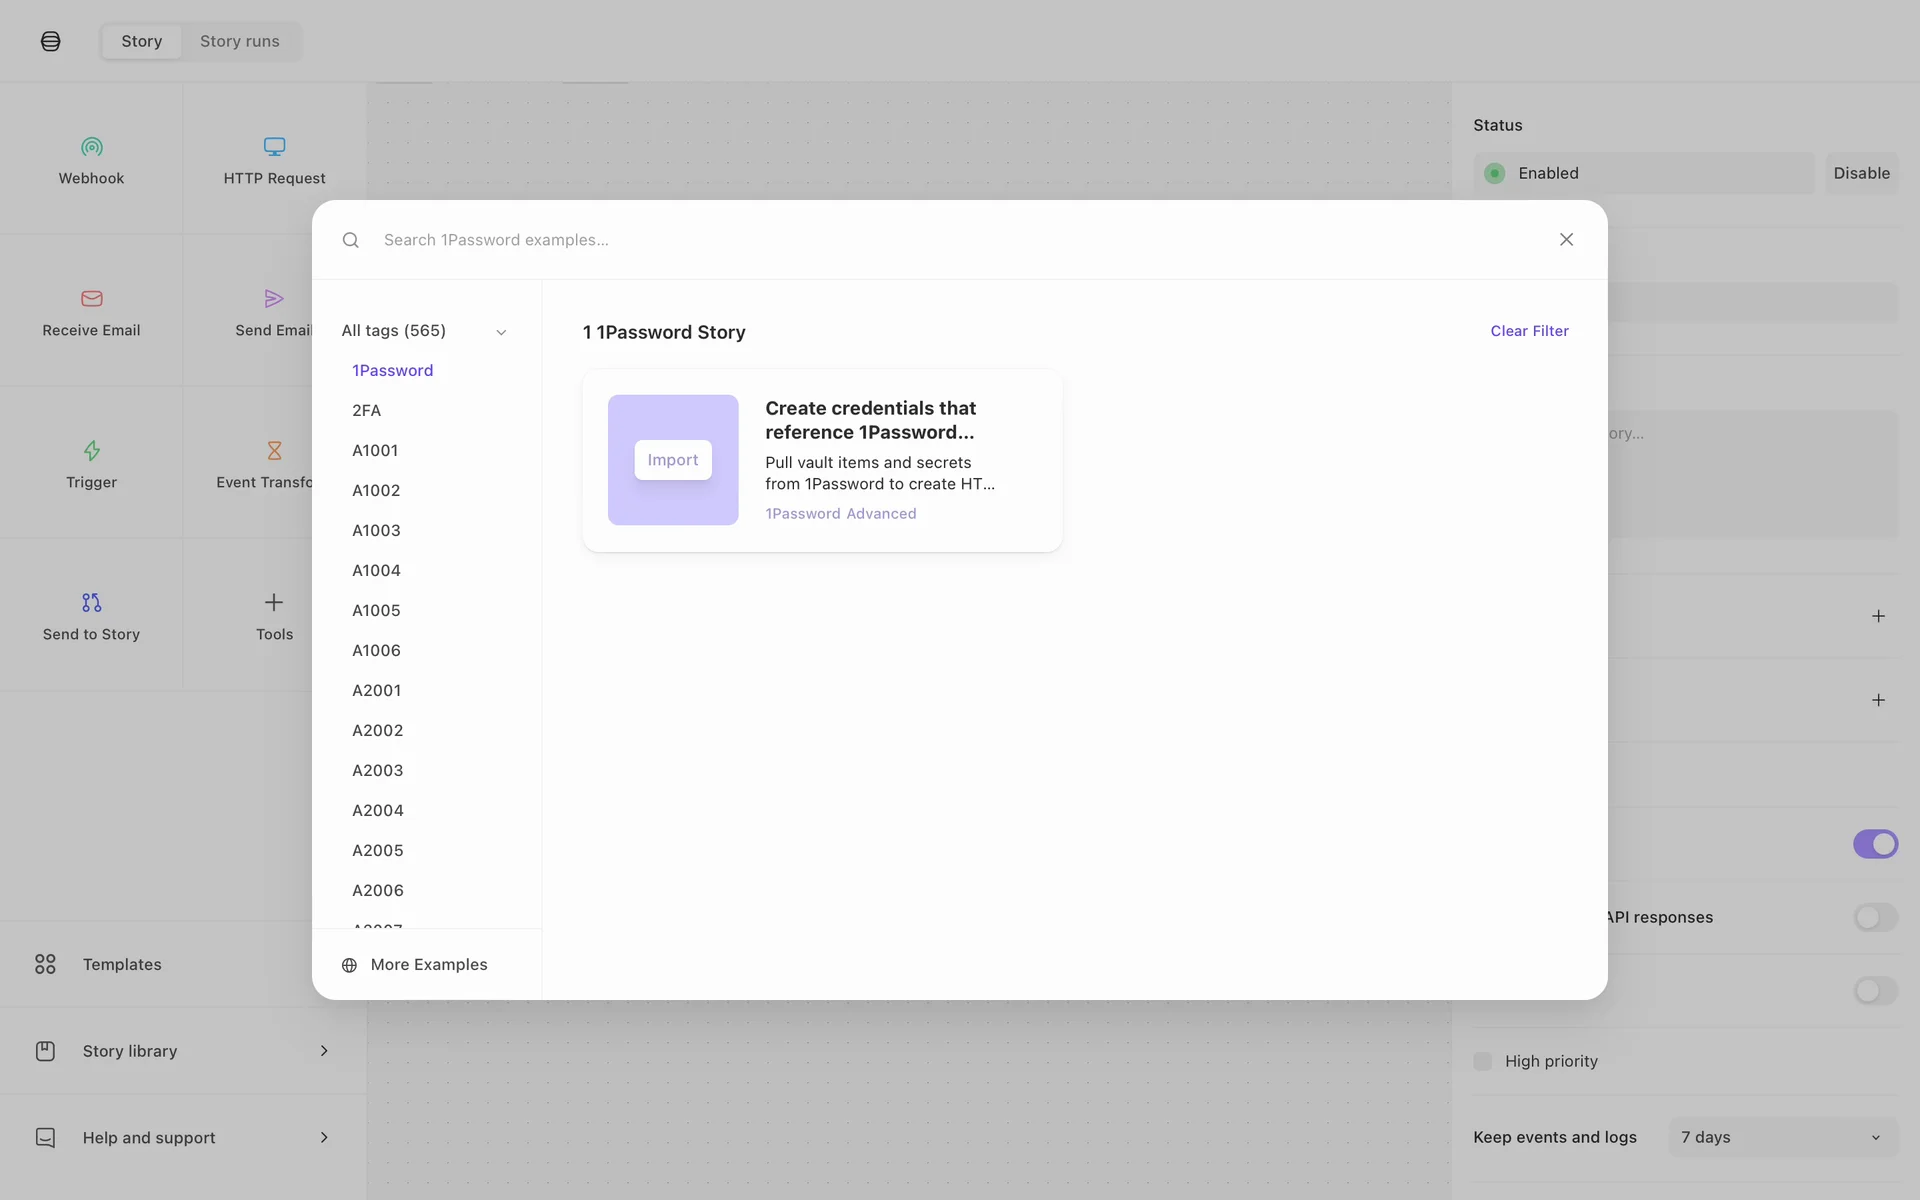Click the Templates grid icon

click(x=45, y=964)
